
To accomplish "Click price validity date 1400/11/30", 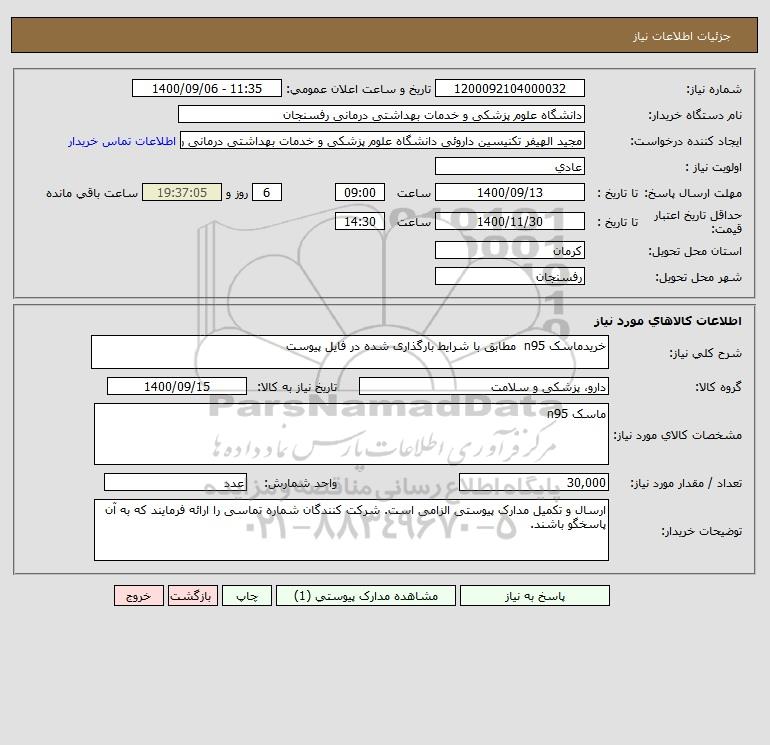I will coord(510,221).
